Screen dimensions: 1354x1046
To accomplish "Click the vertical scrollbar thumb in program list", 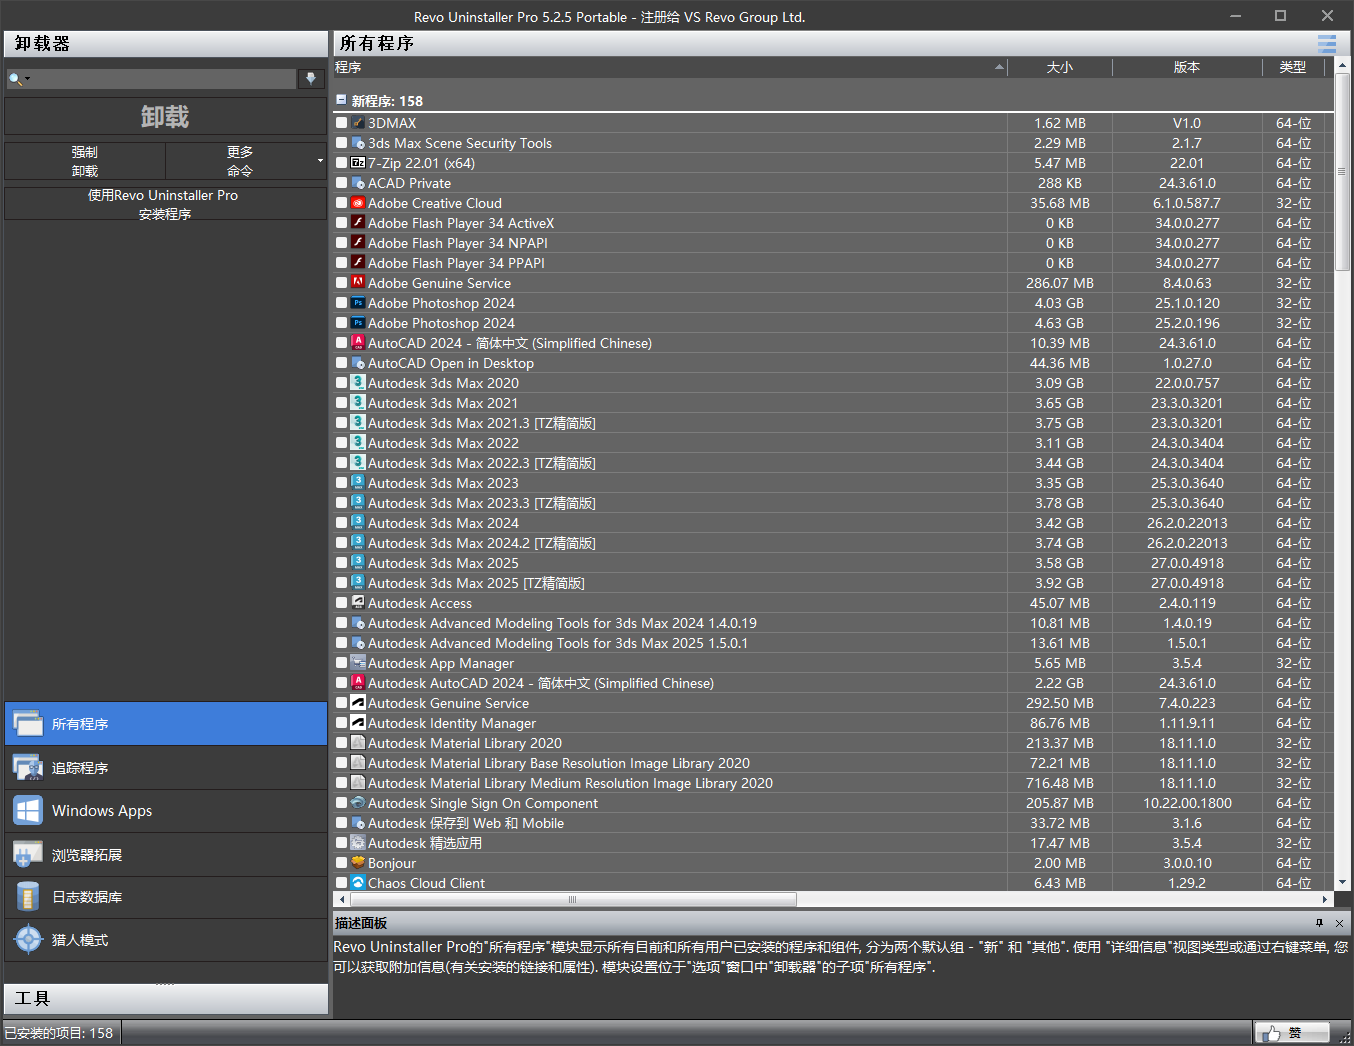I will click(x=1342, y=172).
